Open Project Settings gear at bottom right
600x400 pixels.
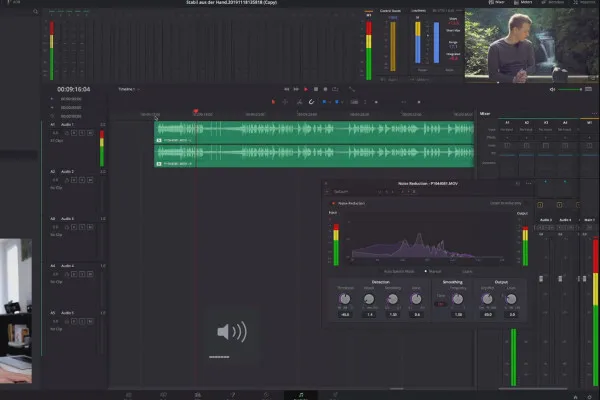[x=589, y=397]
